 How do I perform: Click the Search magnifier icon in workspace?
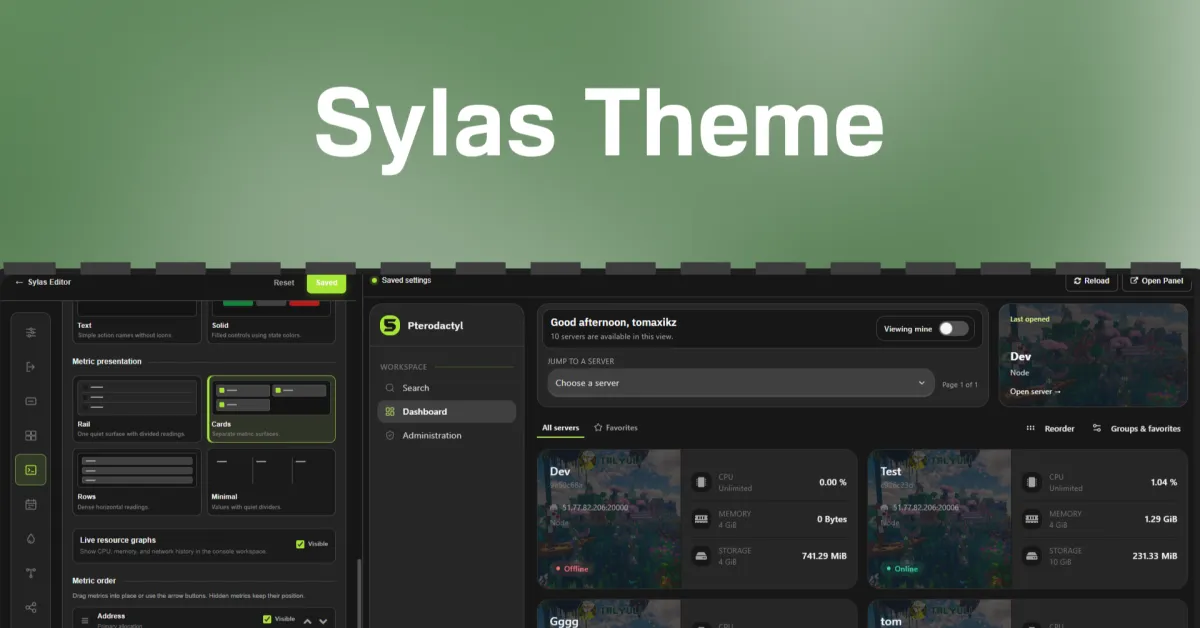(x=390, y=388)
